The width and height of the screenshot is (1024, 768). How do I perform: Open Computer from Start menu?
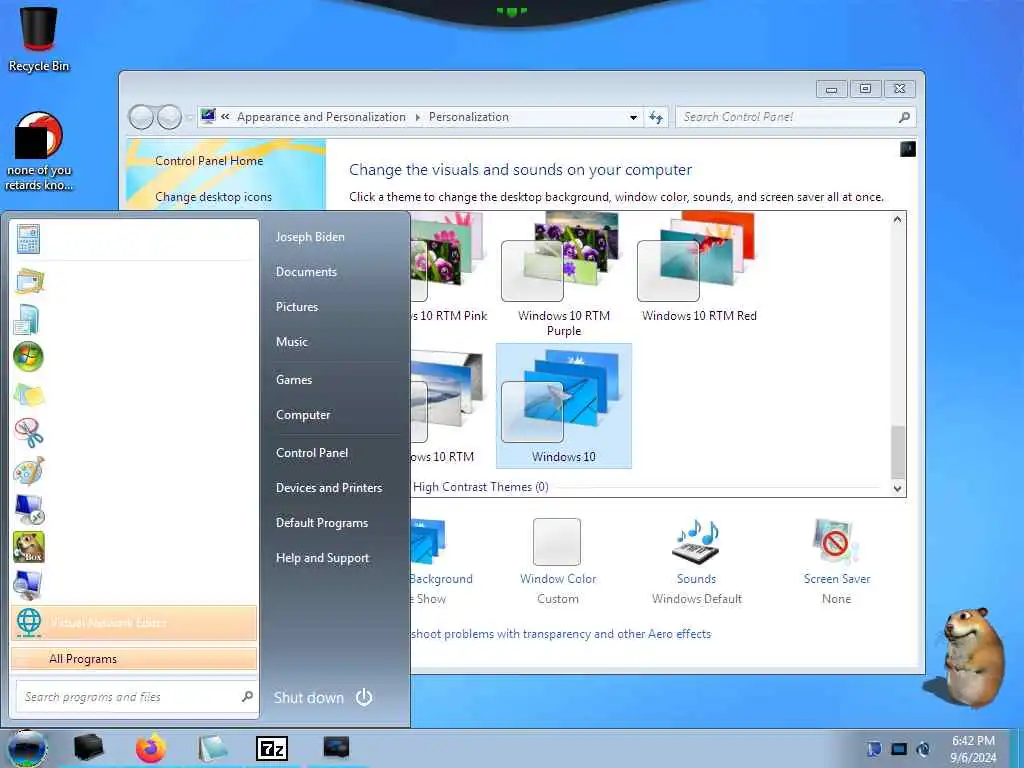303,415
